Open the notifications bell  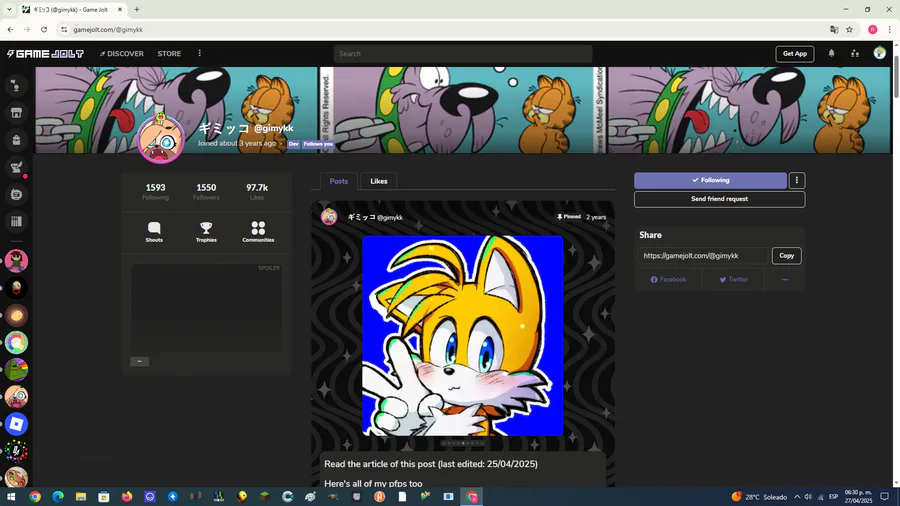click(831, 53)
